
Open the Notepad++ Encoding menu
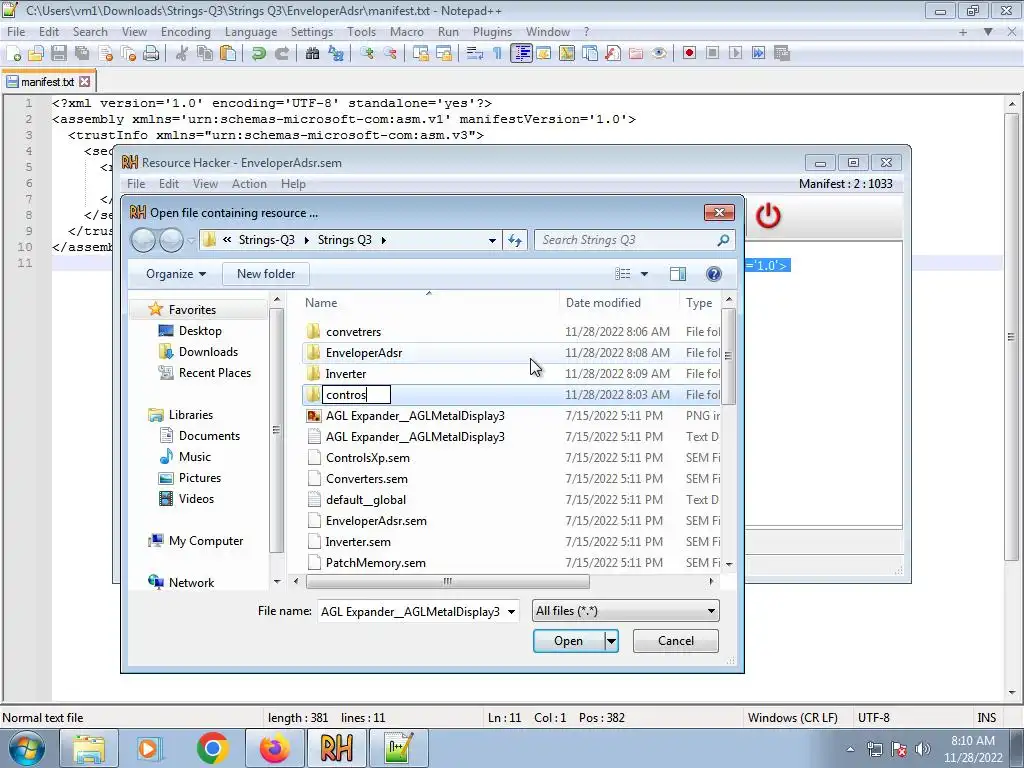pos(185,31)
